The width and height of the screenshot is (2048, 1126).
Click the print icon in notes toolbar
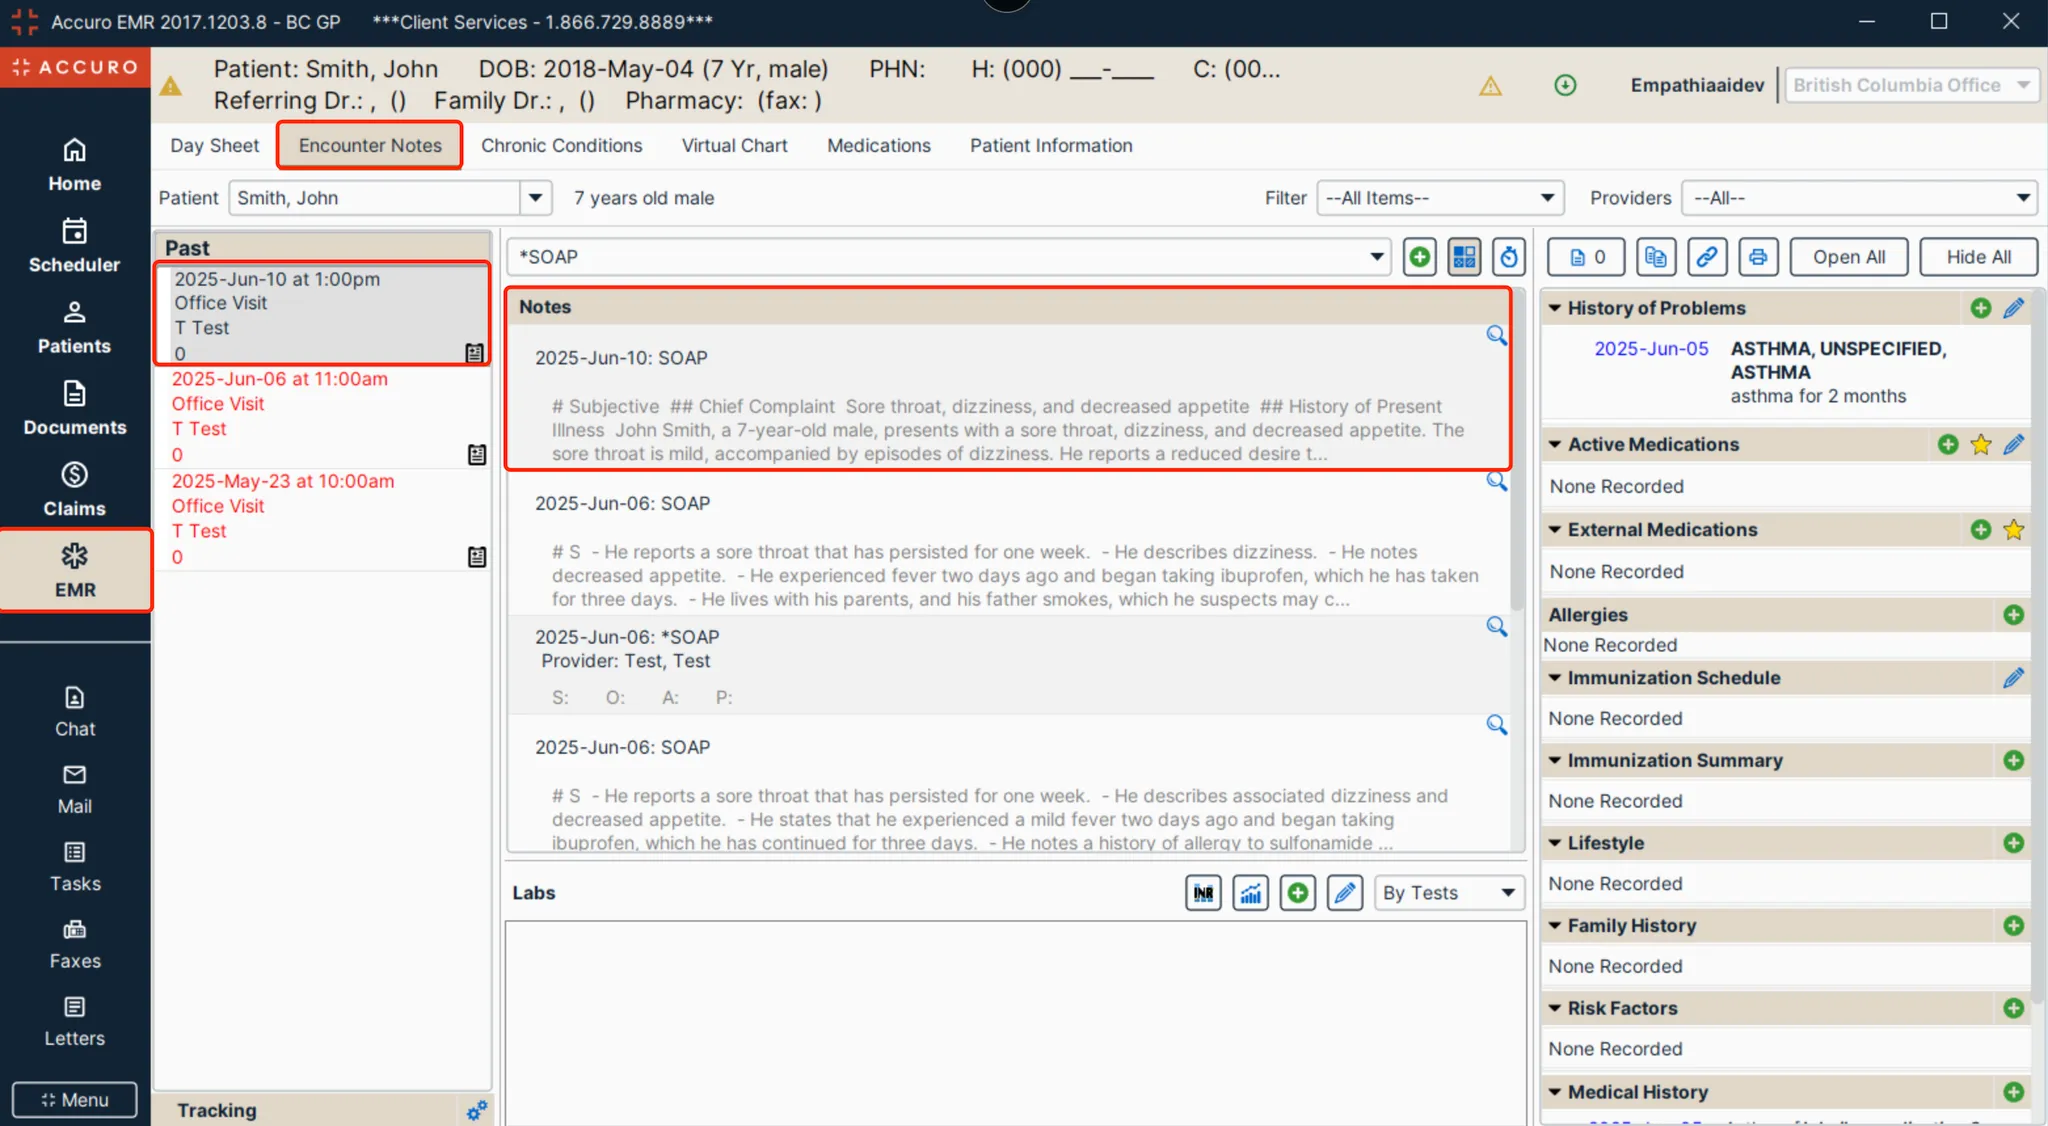coord(1757,257)
